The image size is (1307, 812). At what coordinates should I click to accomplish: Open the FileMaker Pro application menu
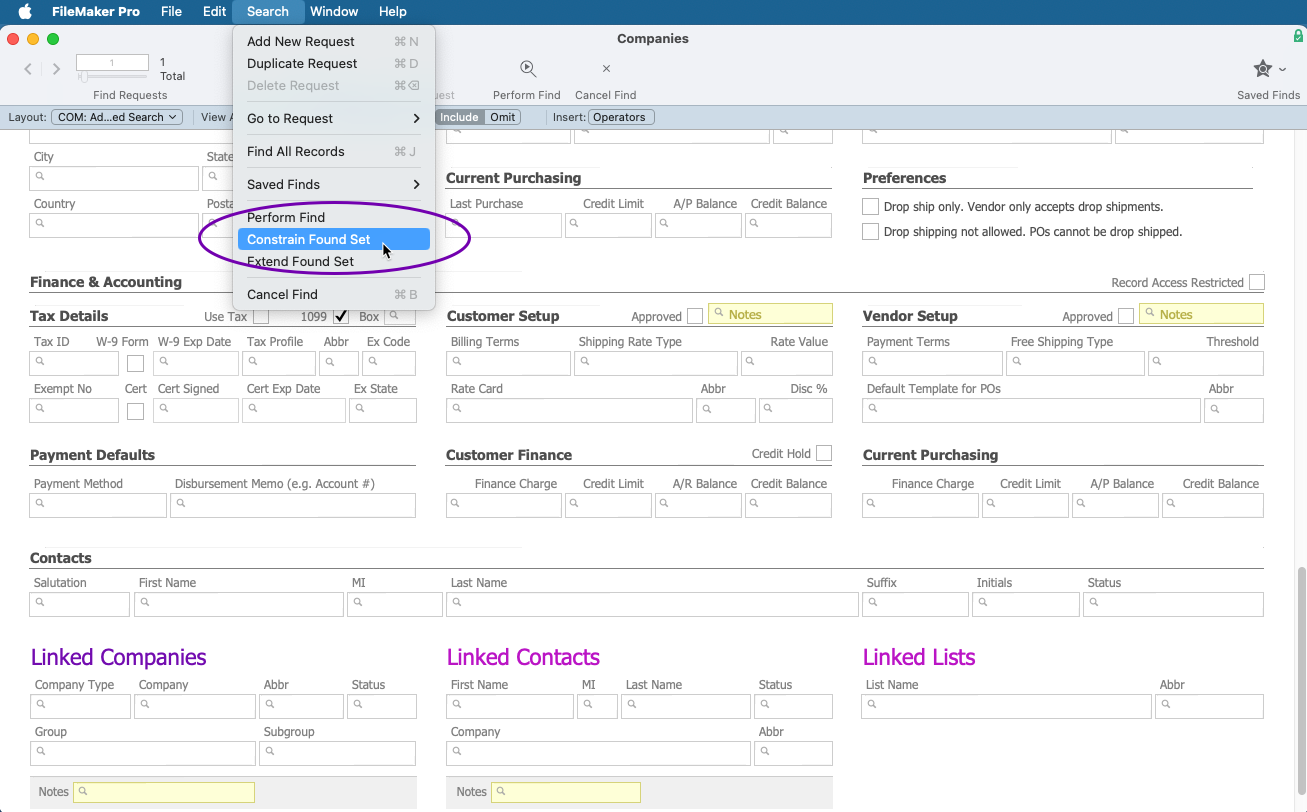tap(96, 12)
